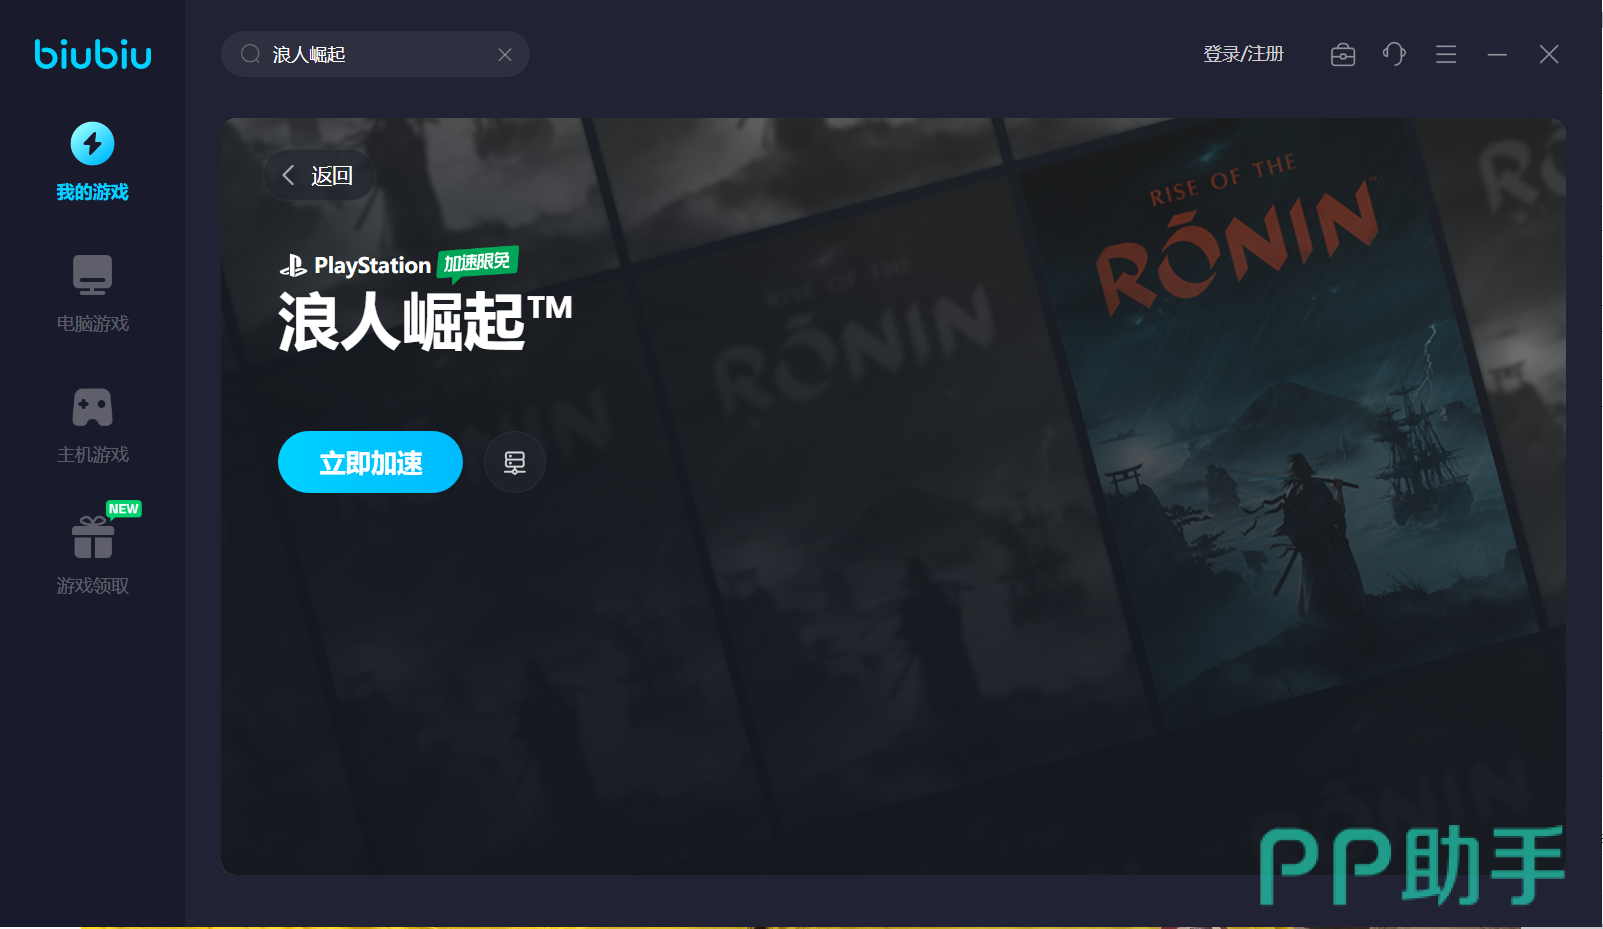
Task: Minimize the biubiu window
Action: [1497, 54]
